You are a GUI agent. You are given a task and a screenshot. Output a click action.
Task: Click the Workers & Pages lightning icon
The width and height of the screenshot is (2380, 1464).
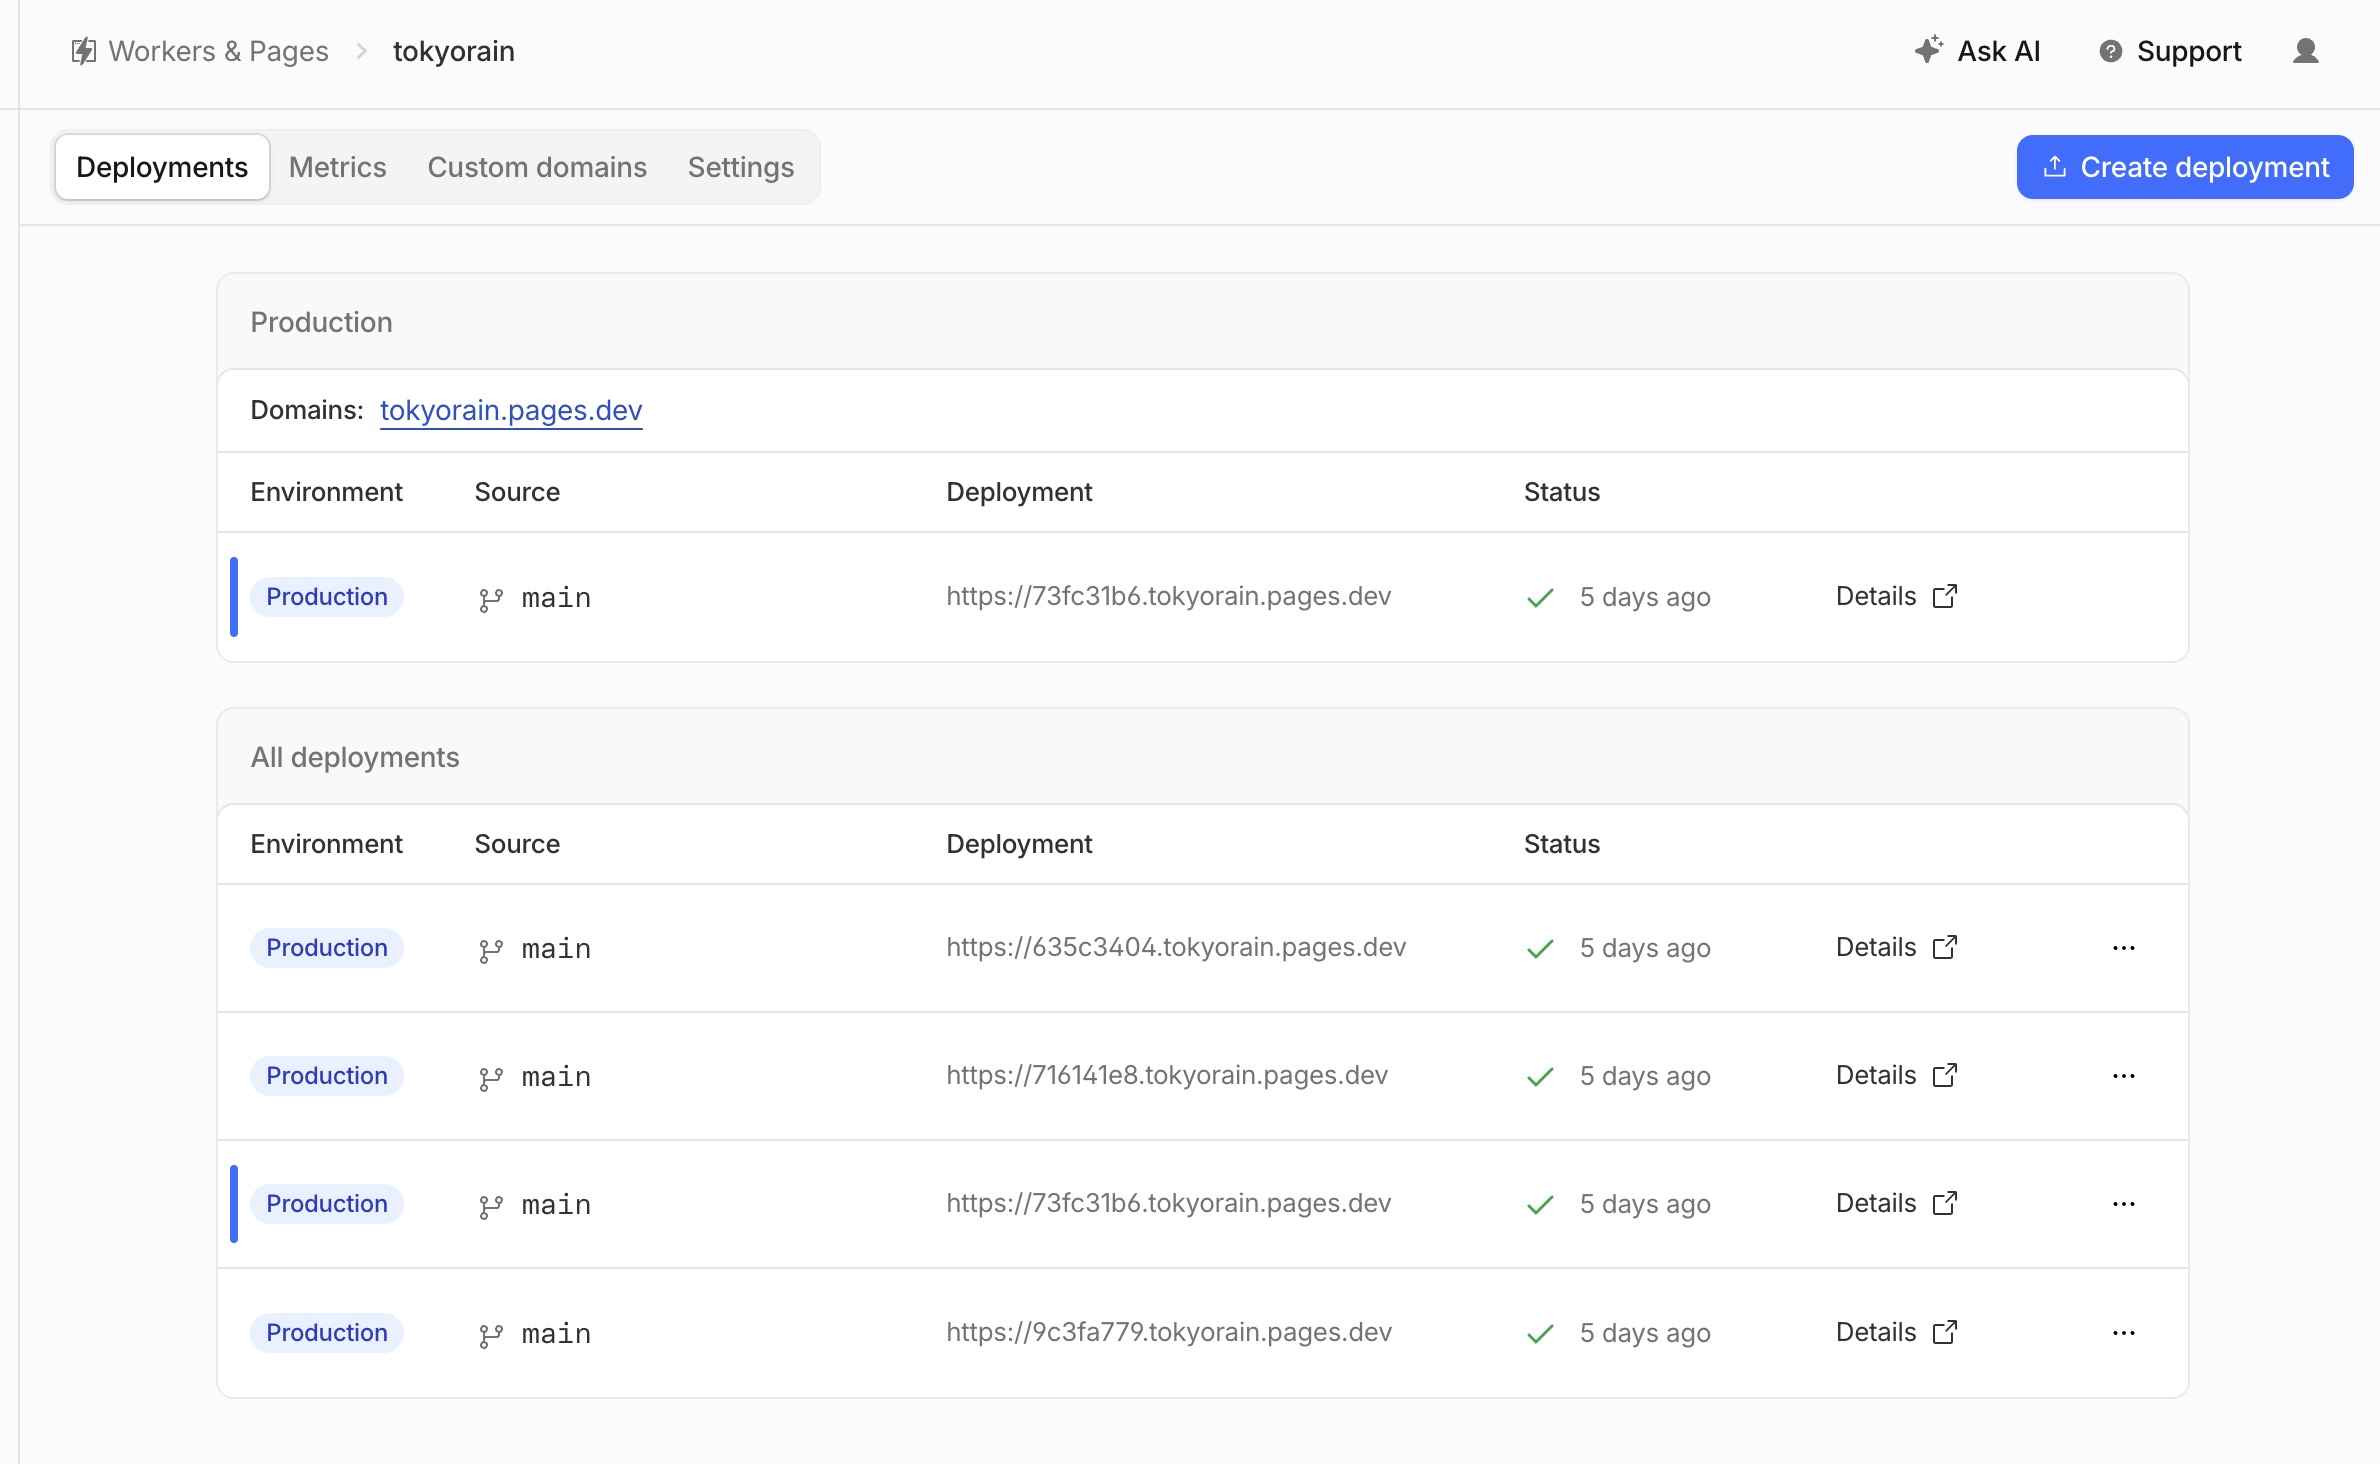click(84, 51)
